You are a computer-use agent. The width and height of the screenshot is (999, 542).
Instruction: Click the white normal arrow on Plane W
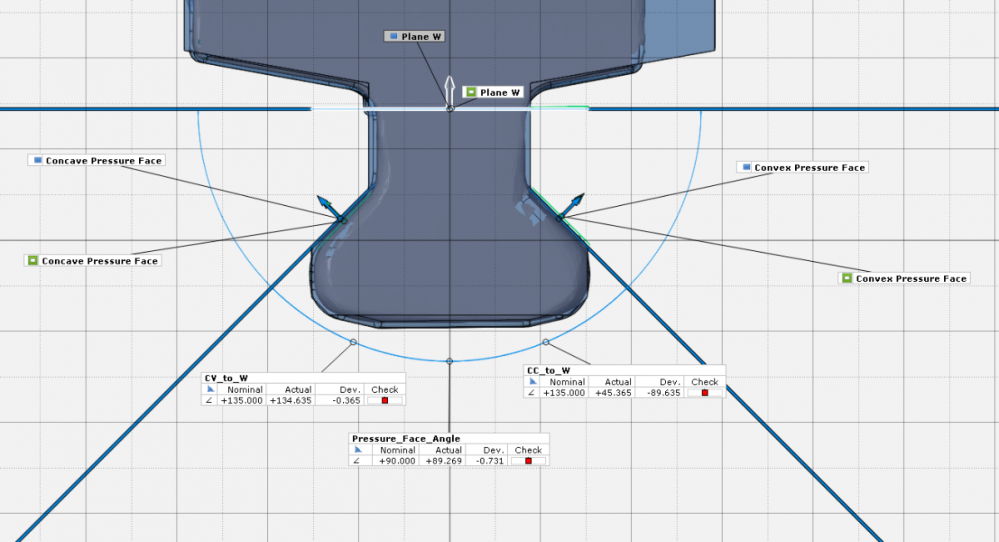point(450,86)
